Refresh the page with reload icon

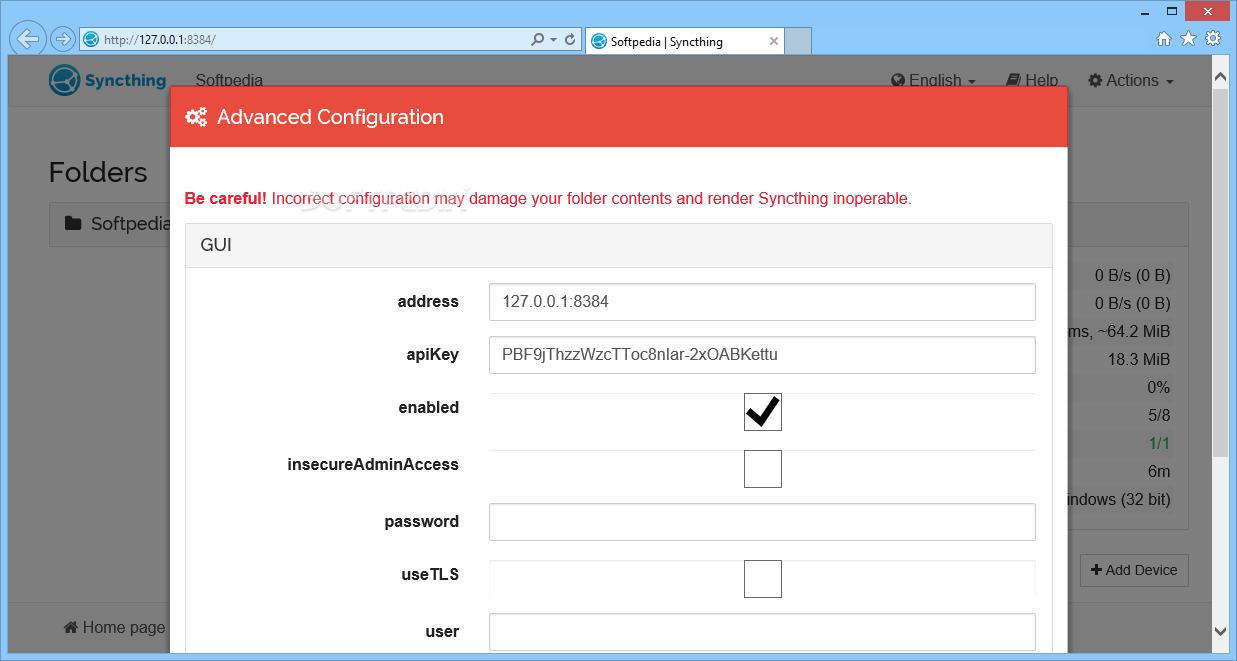[570, 39]
